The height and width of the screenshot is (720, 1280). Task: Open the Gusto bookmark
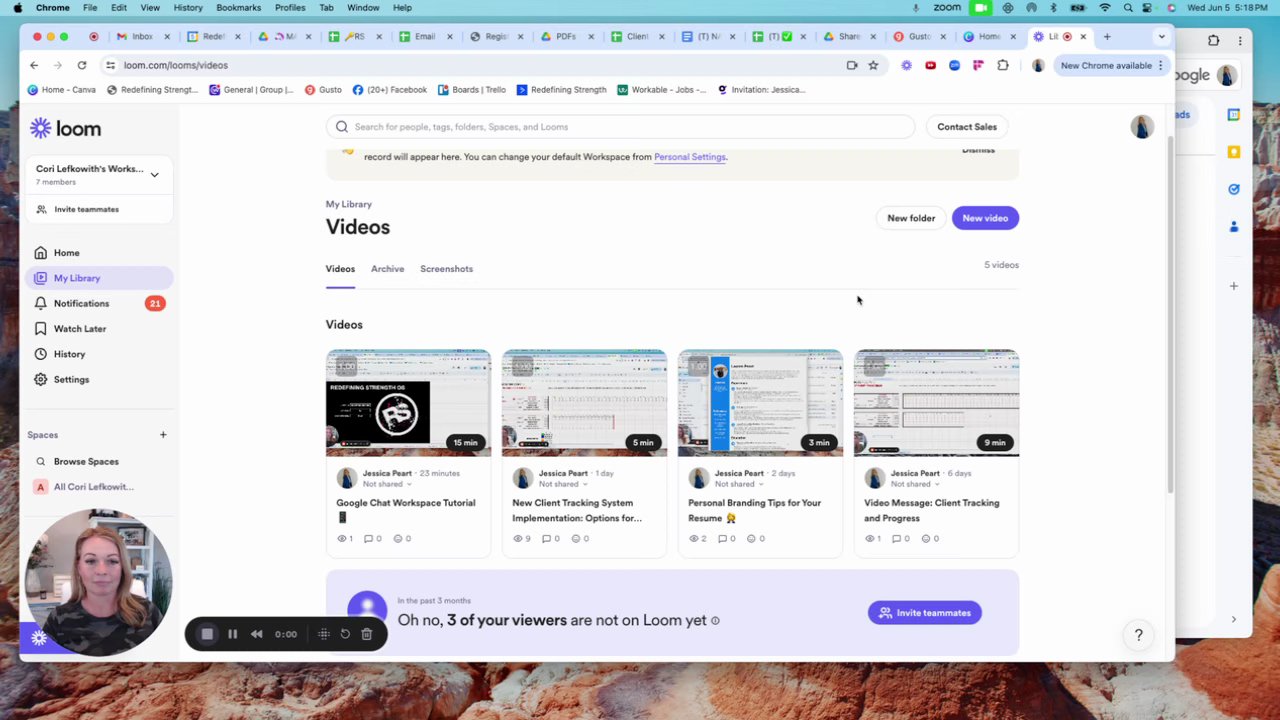(323, 90)
